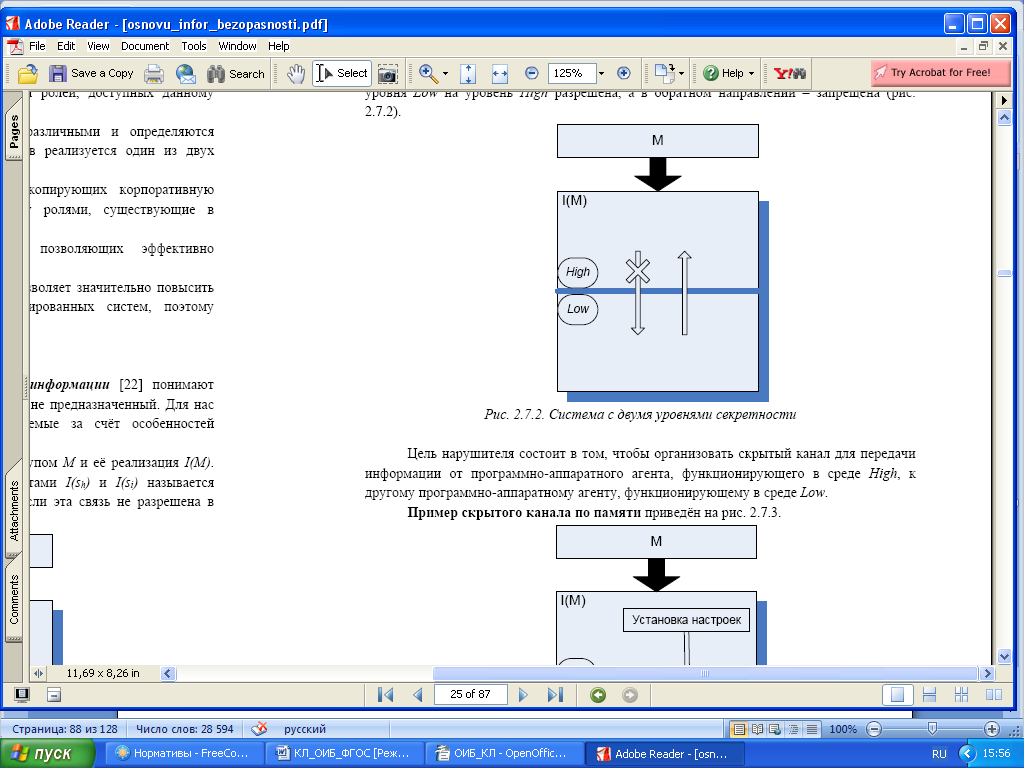
Task: Zoom in with the plus button
Action: [x=624, y=73]
